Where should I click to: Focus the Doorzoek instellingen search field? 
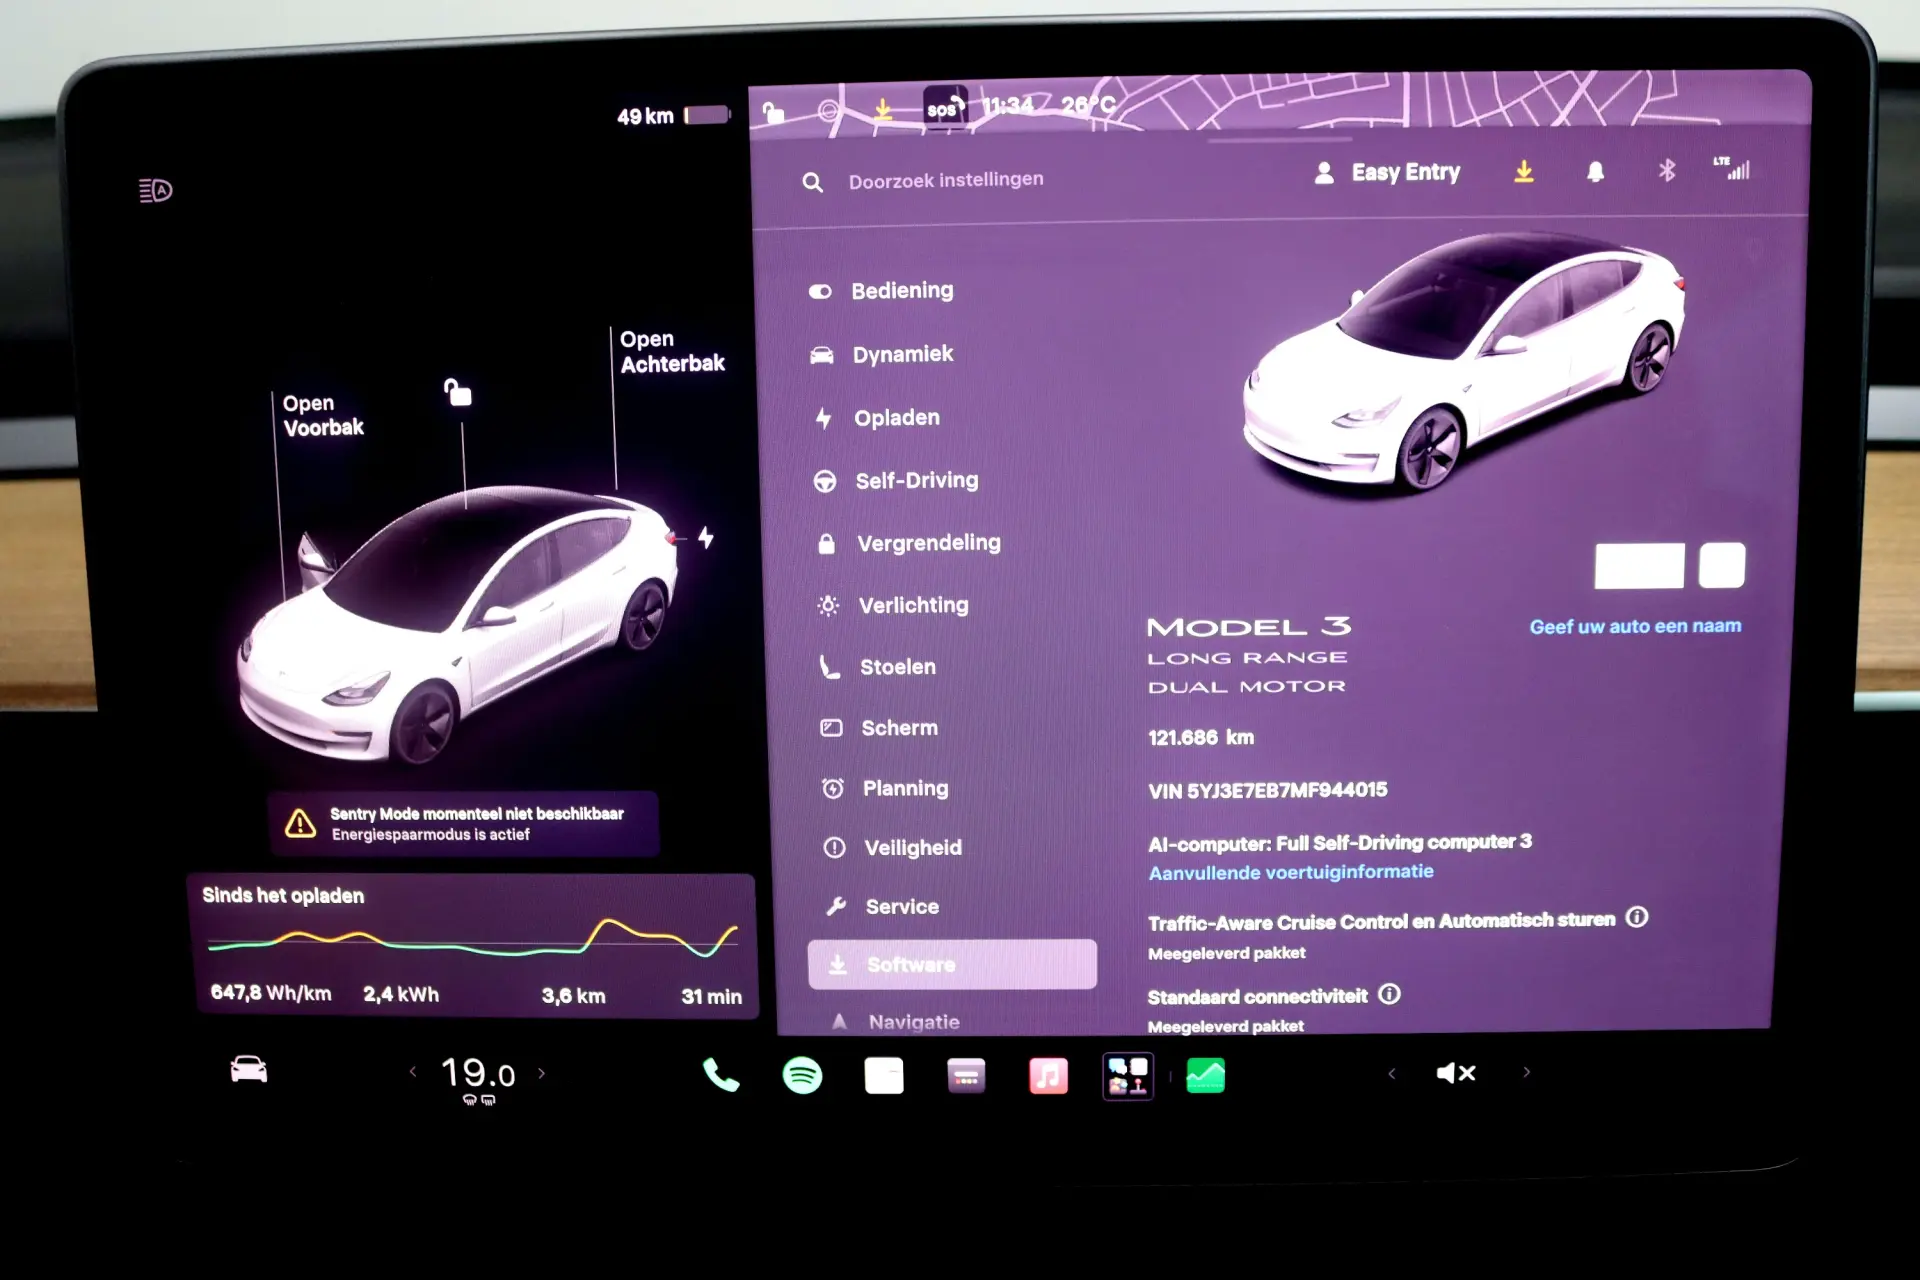(945, 180)
